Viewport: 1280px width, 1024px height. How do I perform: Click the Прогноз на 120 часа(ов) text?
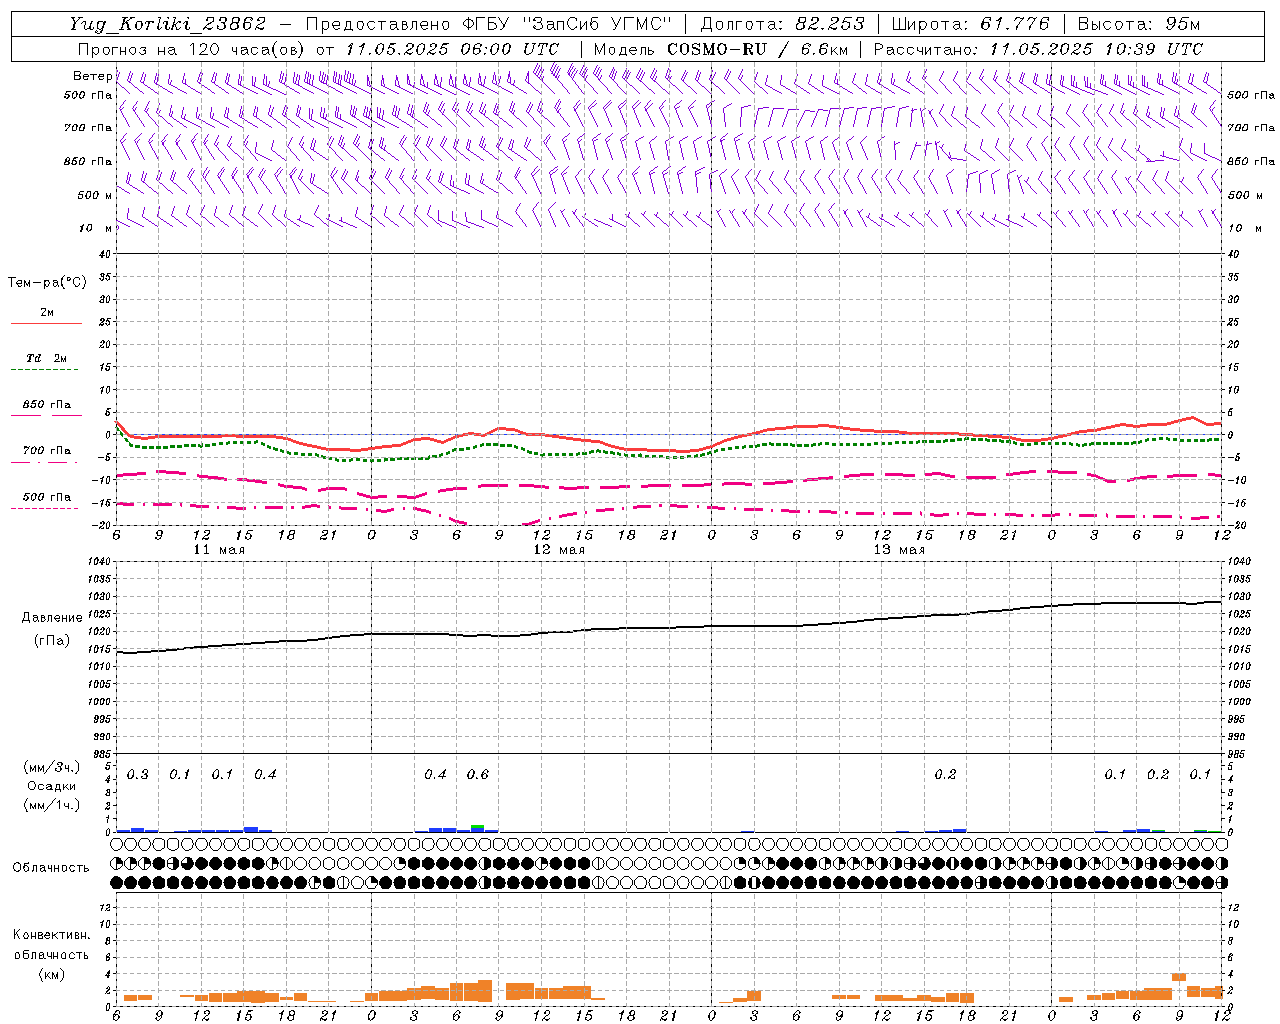click(192, 49)
